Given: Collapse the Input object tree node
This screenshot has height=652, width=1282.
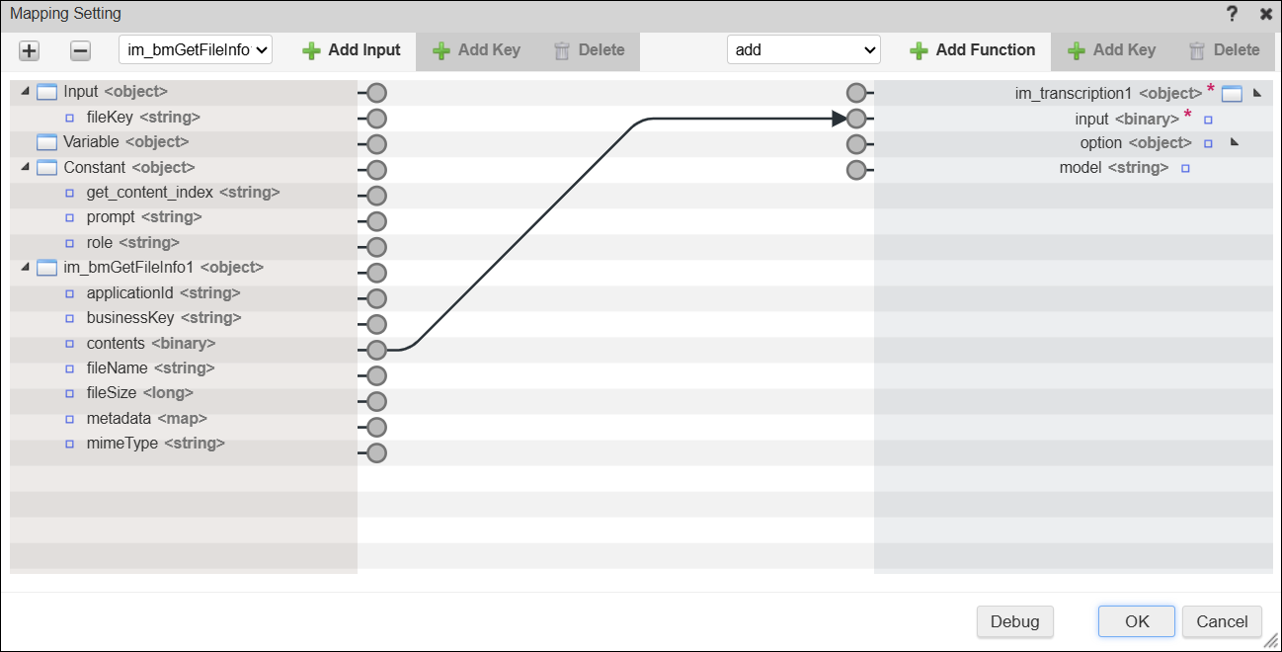Looking at the screenshot, I should [25, 92].
